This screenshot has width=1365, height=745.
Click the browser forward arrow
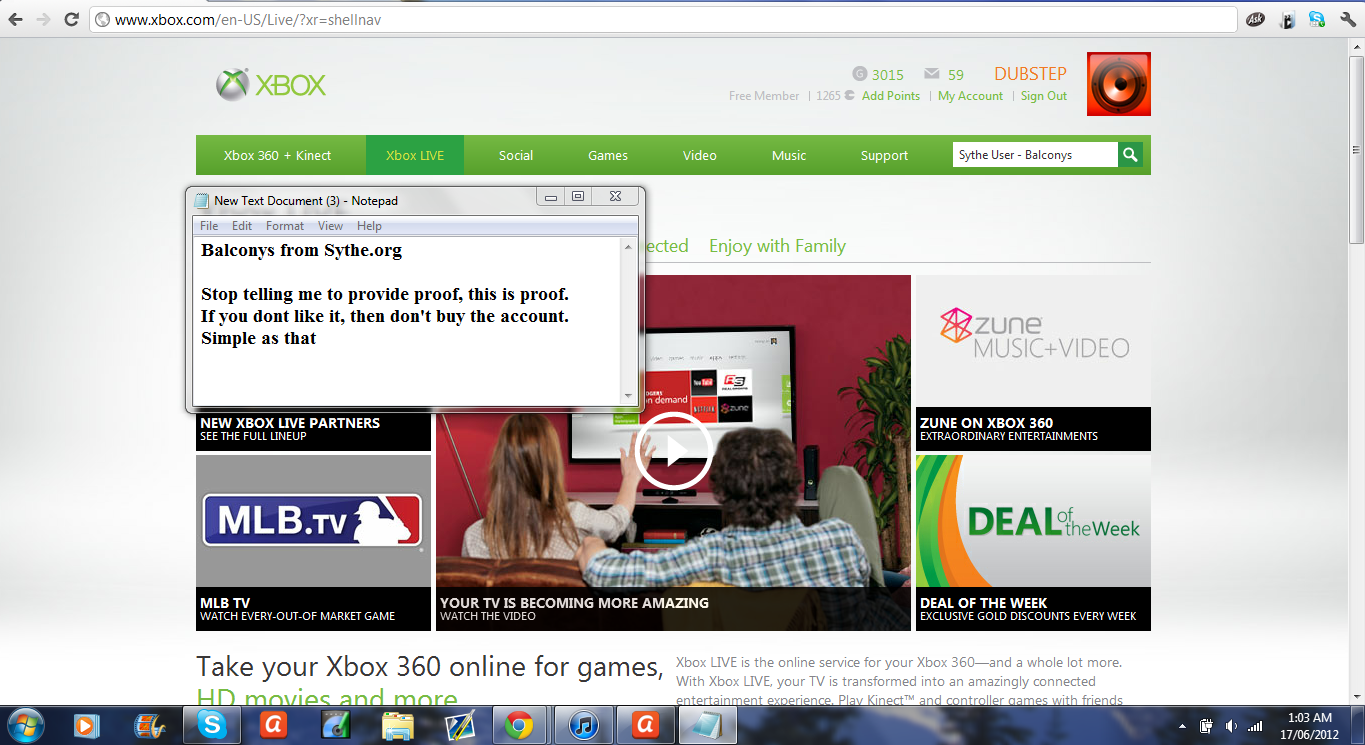click(44, 19)
